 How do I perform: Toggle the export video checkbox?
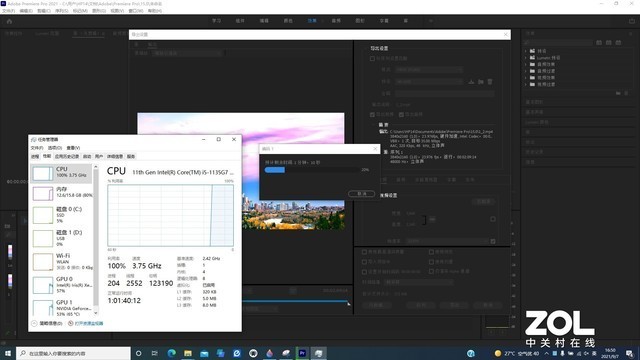click(x=372, y=115)
